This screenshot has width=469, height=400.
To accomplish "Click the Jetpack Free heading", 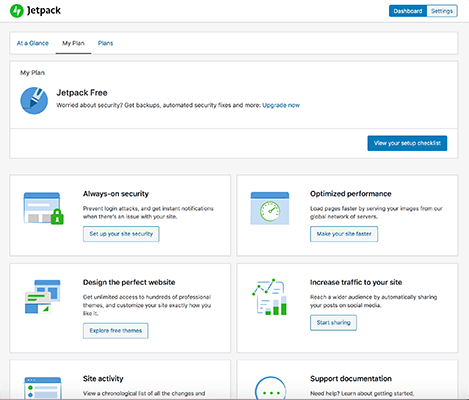I will pyautogui.click(x=82, y=93).
